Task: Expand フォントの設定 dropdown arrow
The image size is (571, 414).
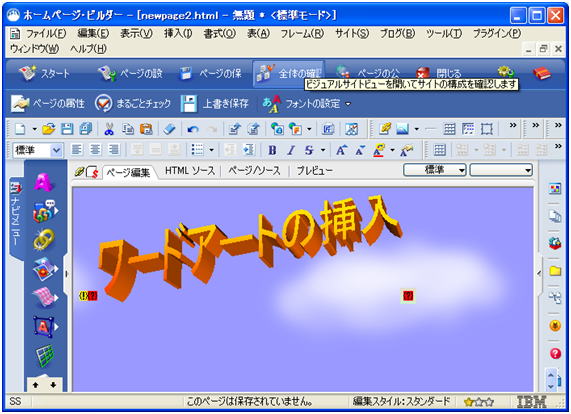Action: pyautogui.click(x=348, y=104)
